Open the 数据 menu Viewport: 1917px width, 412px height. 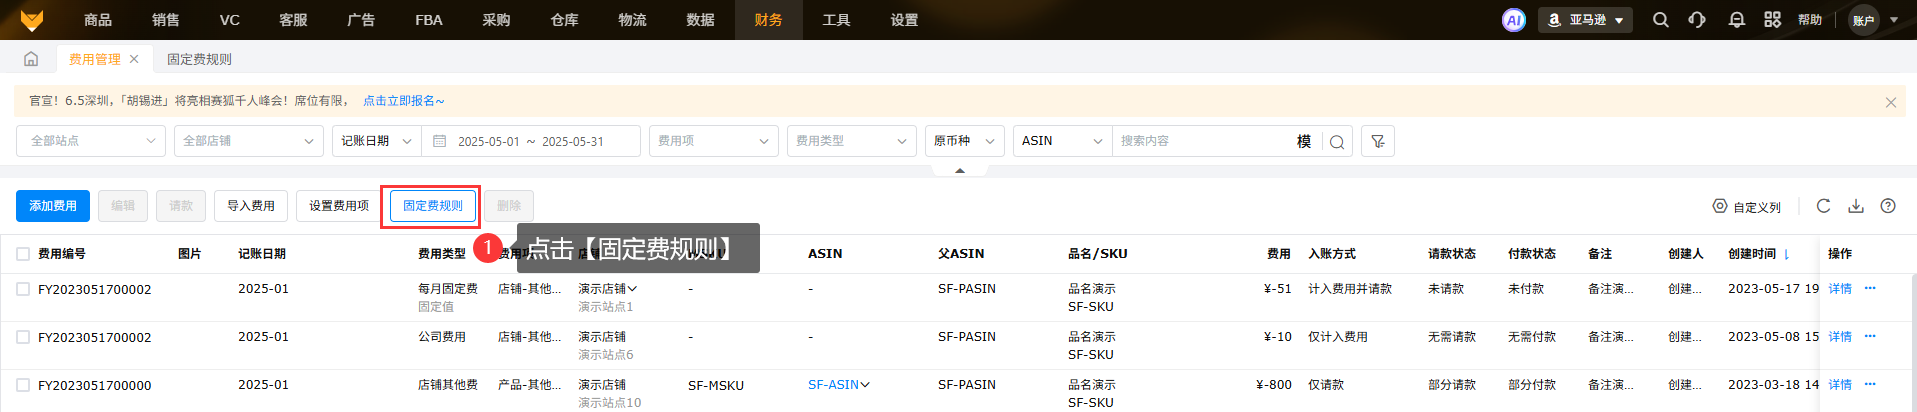(x=701, y=20)
